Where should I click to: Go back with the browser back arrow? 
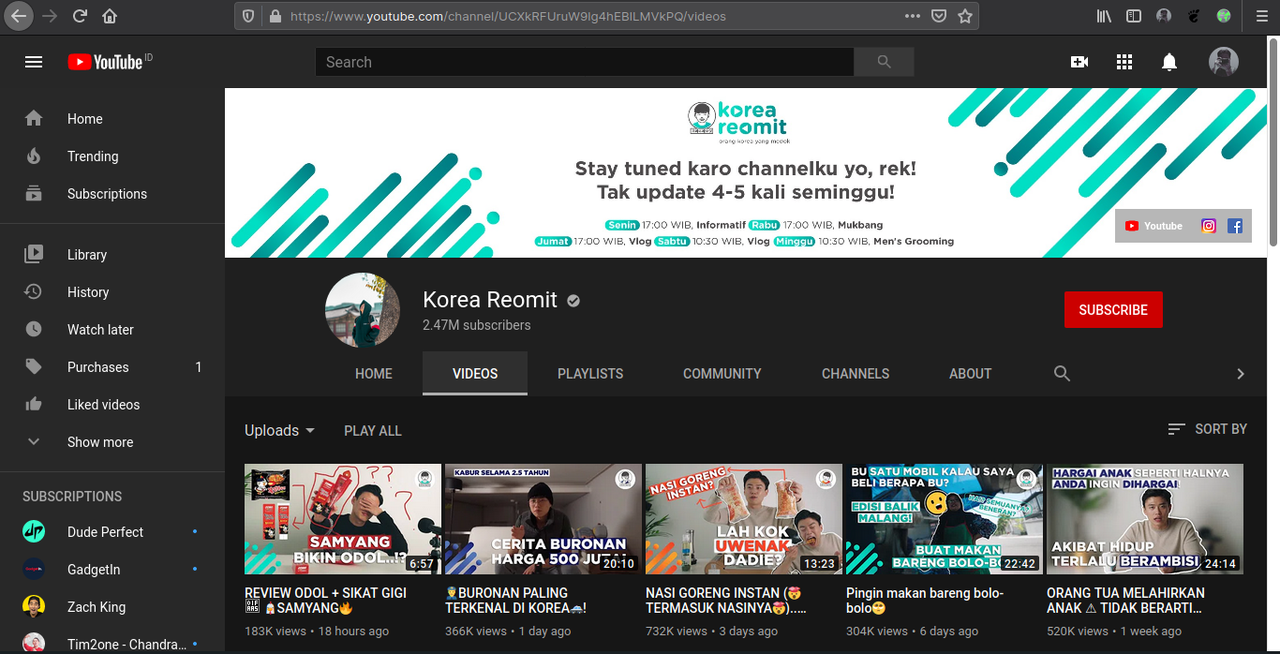click(x=20, y=16)
